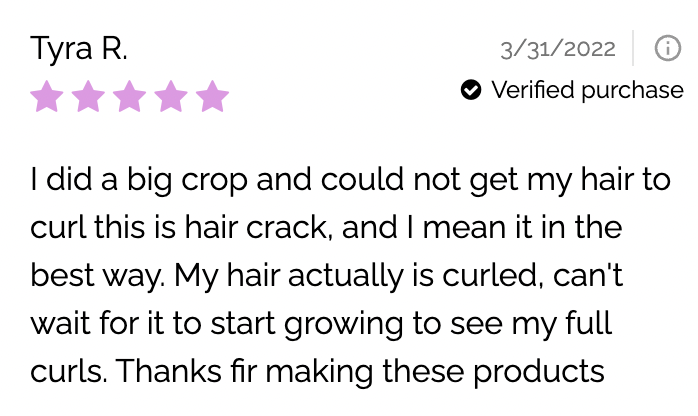Click the divider between date and info icon
The width and height of the screenshot is (698, 416).
pos(633,47)
